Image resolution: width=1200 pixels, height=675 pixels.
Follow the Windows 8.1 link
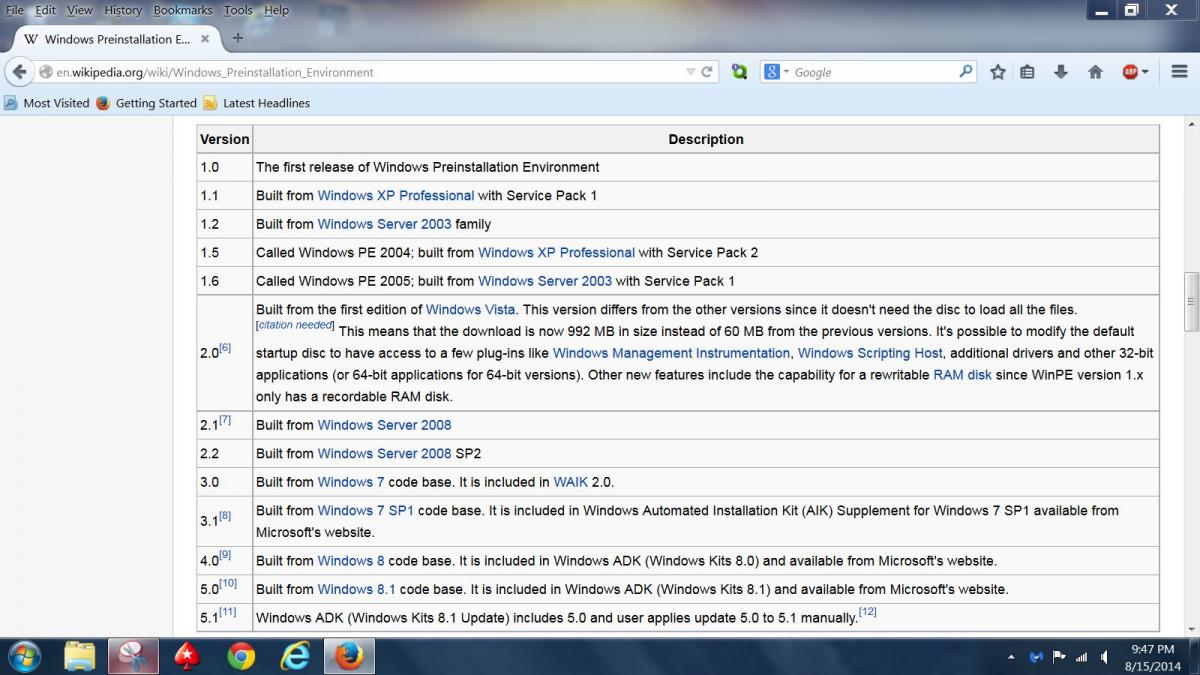tap(356, 589)
